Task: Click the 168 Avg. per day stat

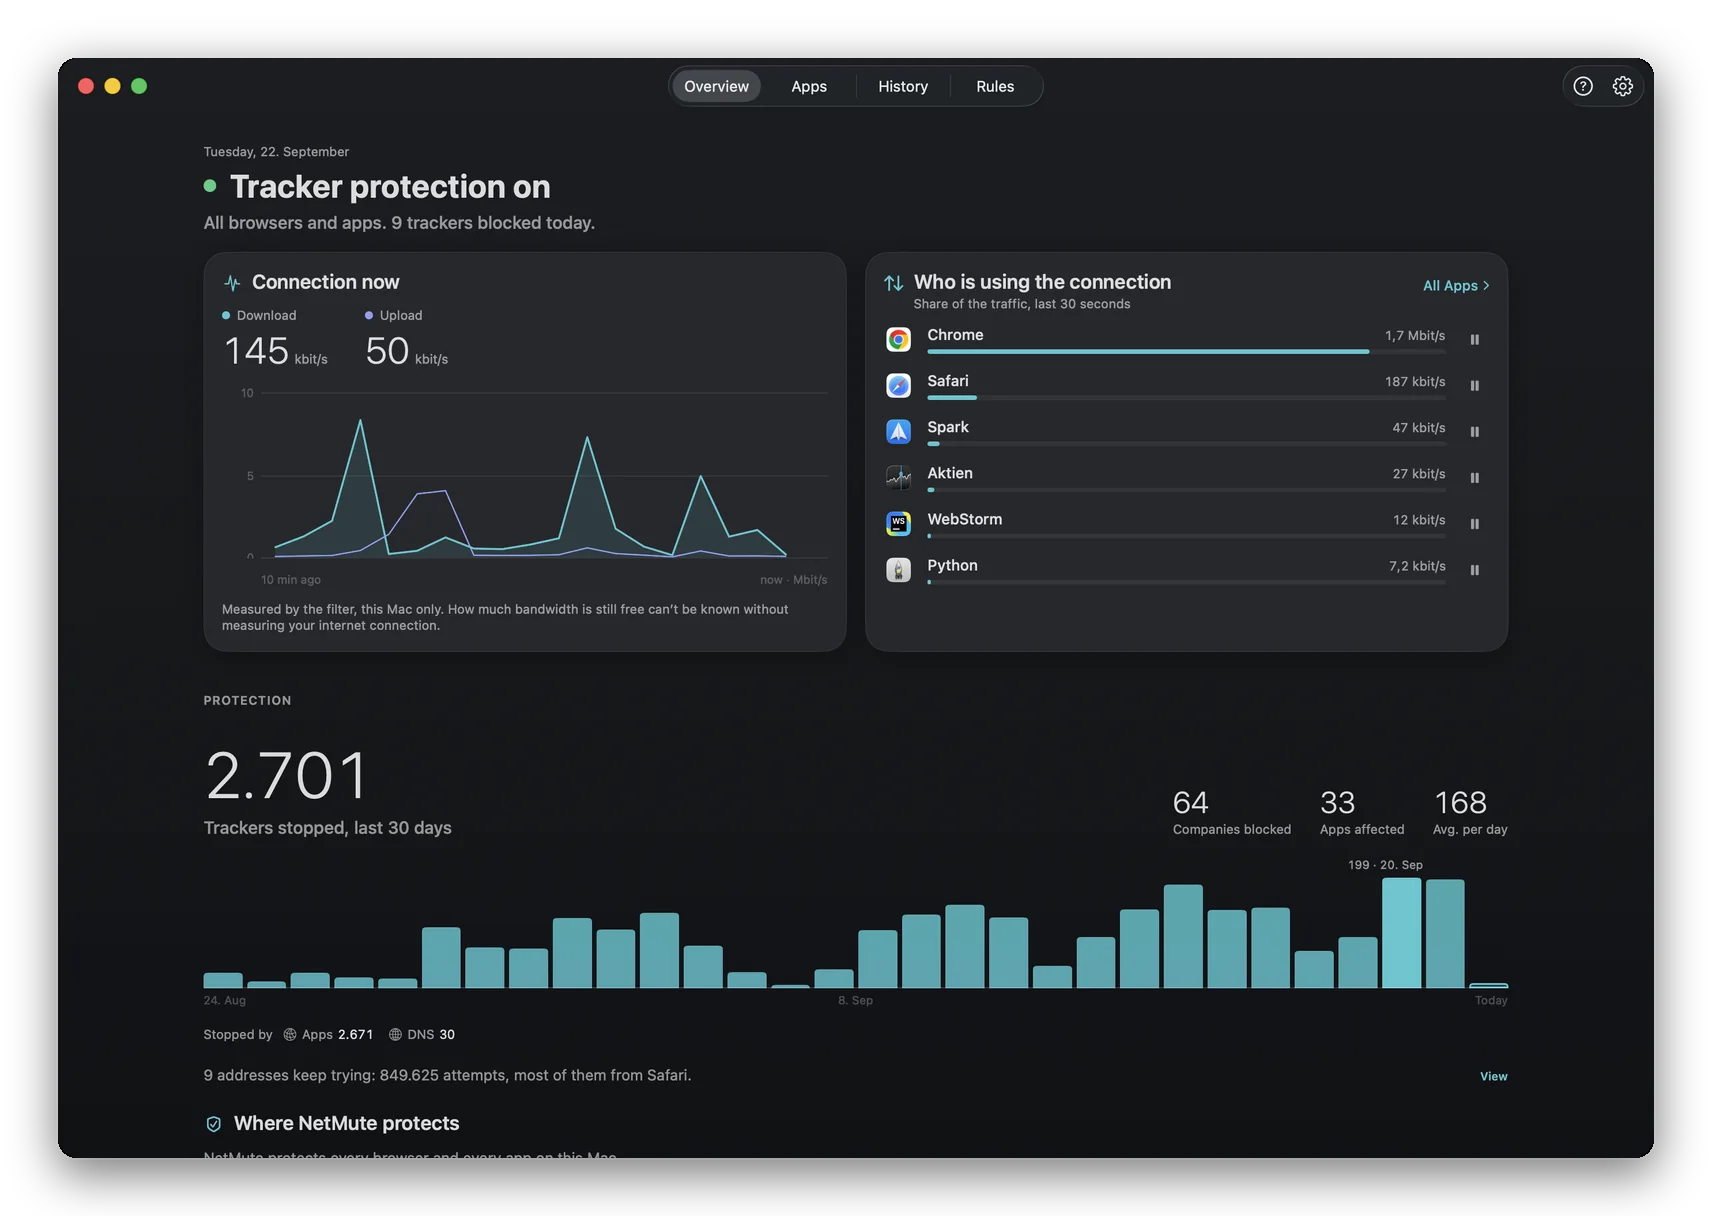Action: tap(1469, 812)
